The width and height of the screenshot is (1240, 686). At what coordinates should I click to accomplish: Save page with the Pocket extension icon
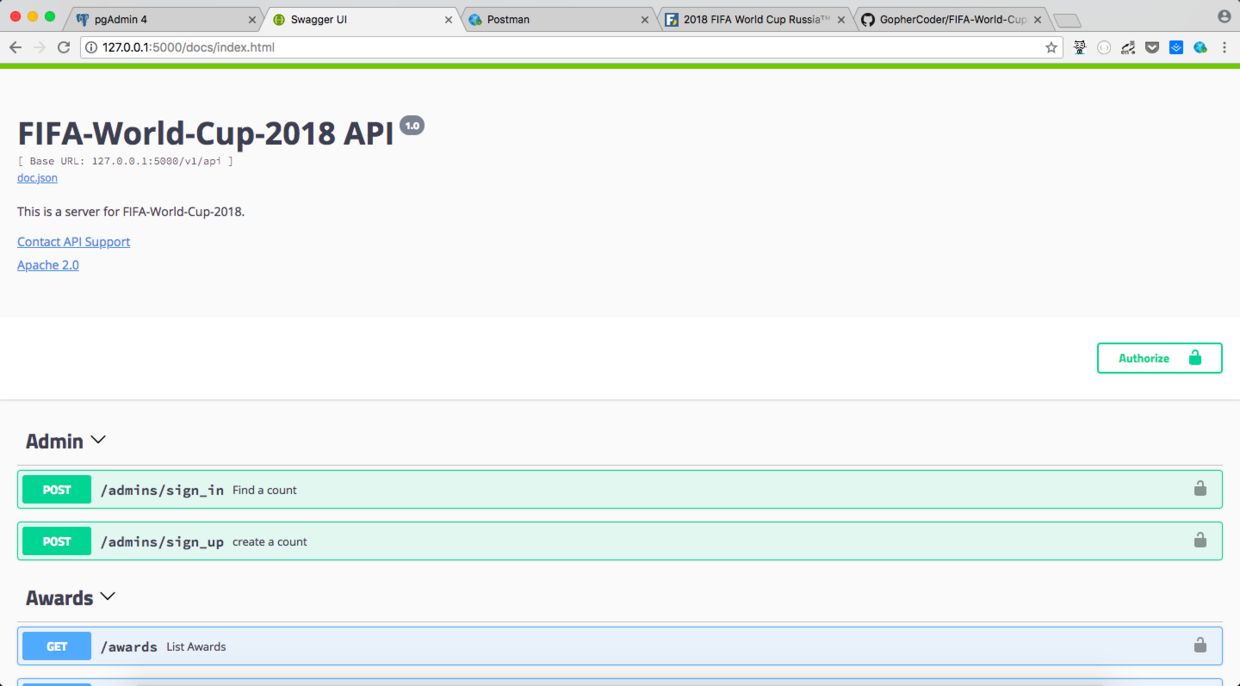pyautogui.click(x=1152, y=46)
